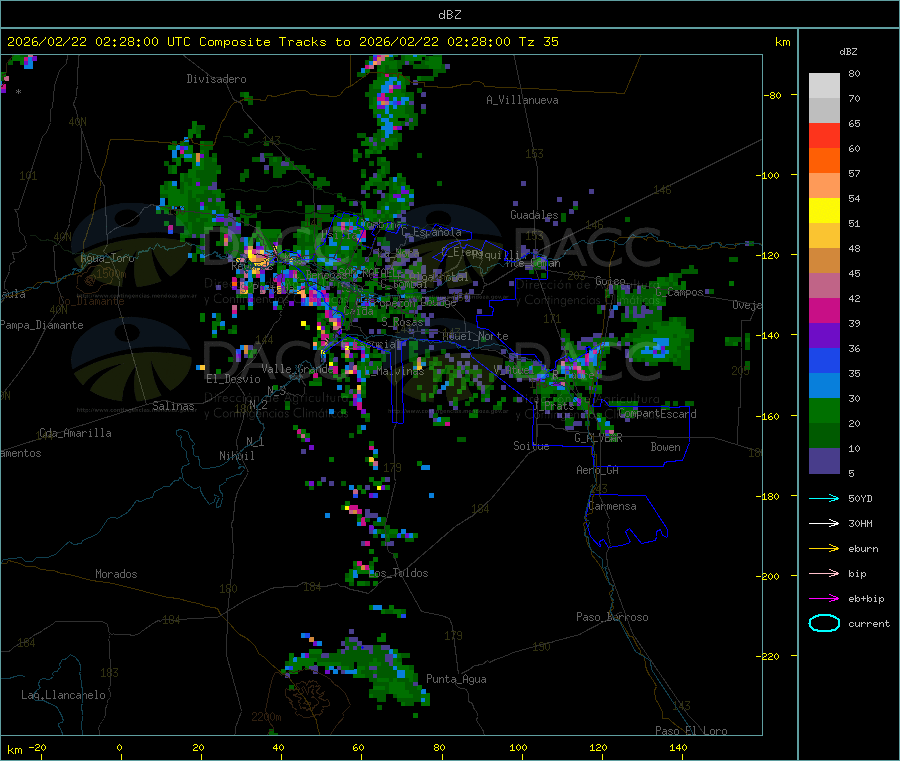
Task: Click the cyan 50YD arrow in legend
Action: point(824,498)
